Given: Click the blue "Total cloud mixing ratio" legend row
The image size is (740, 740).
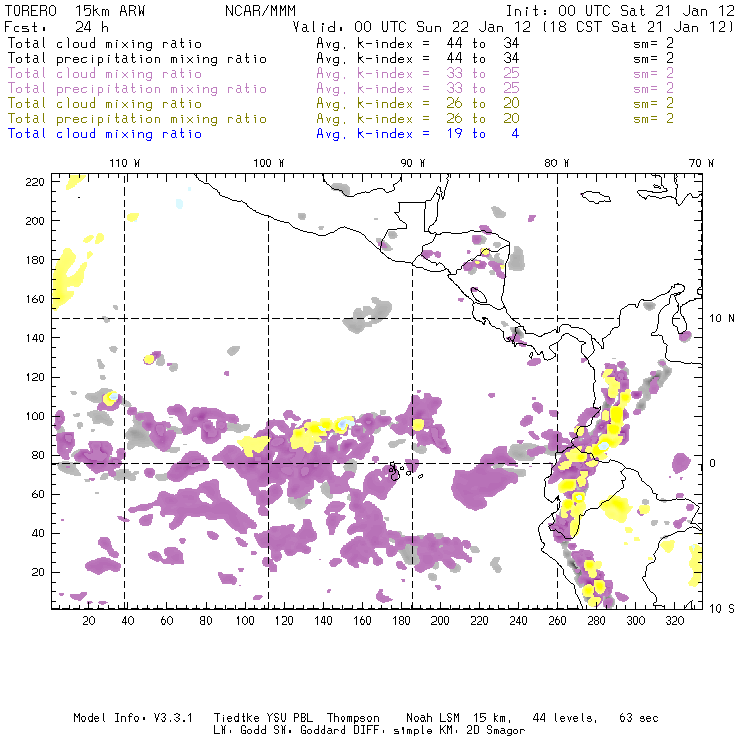Looking at the screenshot, I should [x=263, y=134].
